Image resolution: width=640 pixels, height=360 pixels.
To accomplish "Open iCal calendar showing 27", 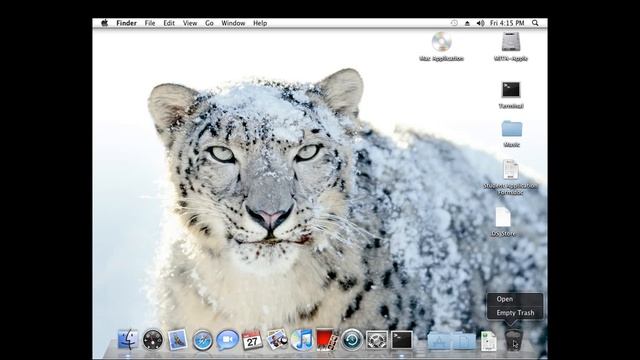I will click(x=252, y=340).
